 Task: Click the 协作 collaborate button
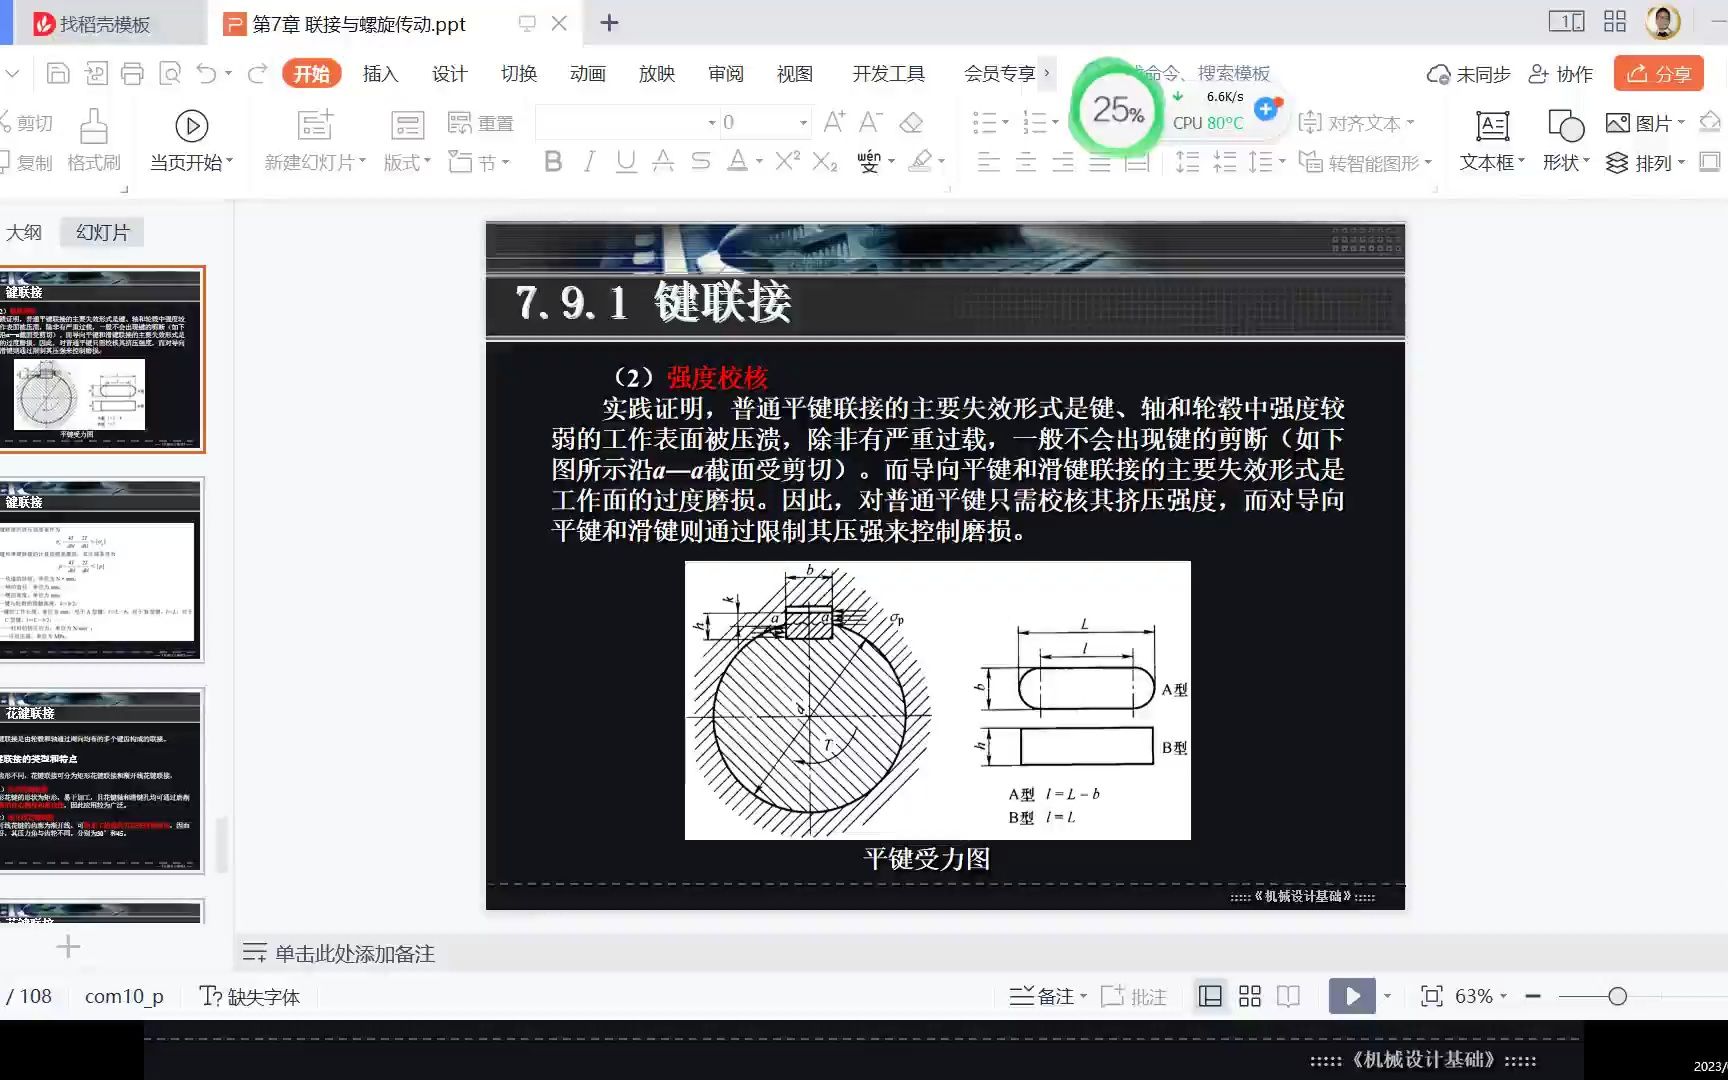(1560, 74)
